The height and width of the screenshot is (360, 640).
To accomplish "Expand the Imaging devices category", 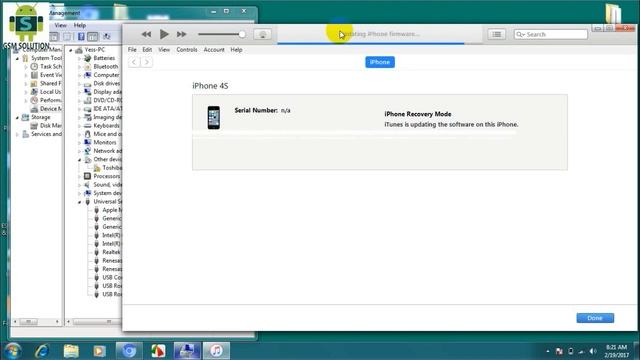I will pos(80,118).
